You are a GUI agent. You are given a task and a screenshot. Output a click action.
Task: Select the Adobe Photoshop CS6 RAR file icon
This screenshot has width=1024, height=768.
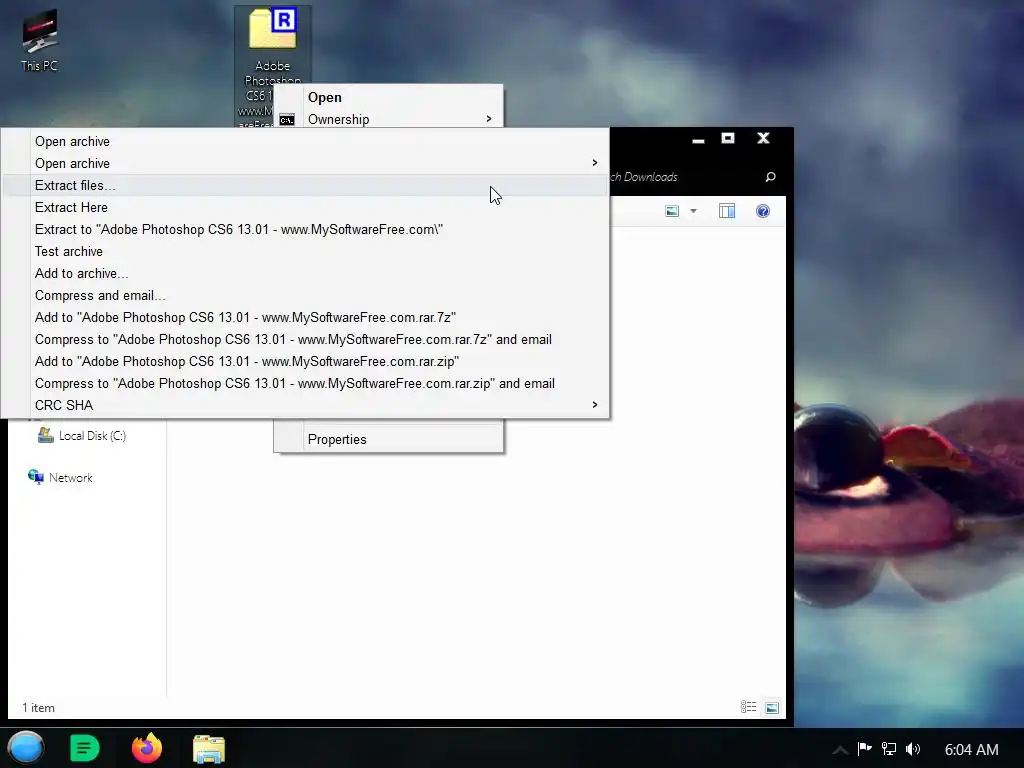272,29
